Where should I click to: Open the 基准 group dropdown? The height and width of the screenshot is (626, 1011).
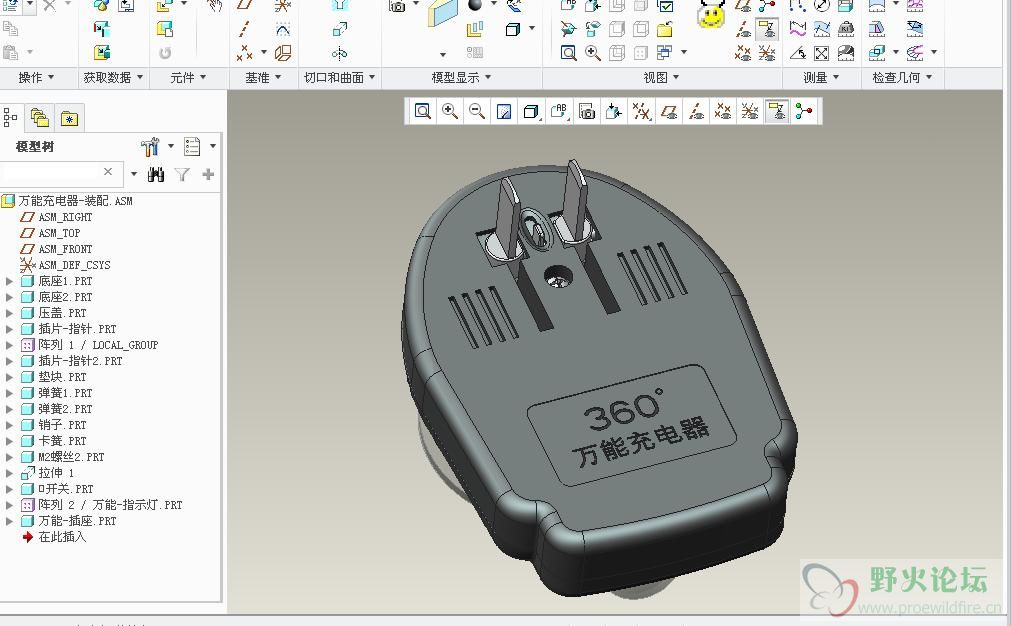[263, 77]
